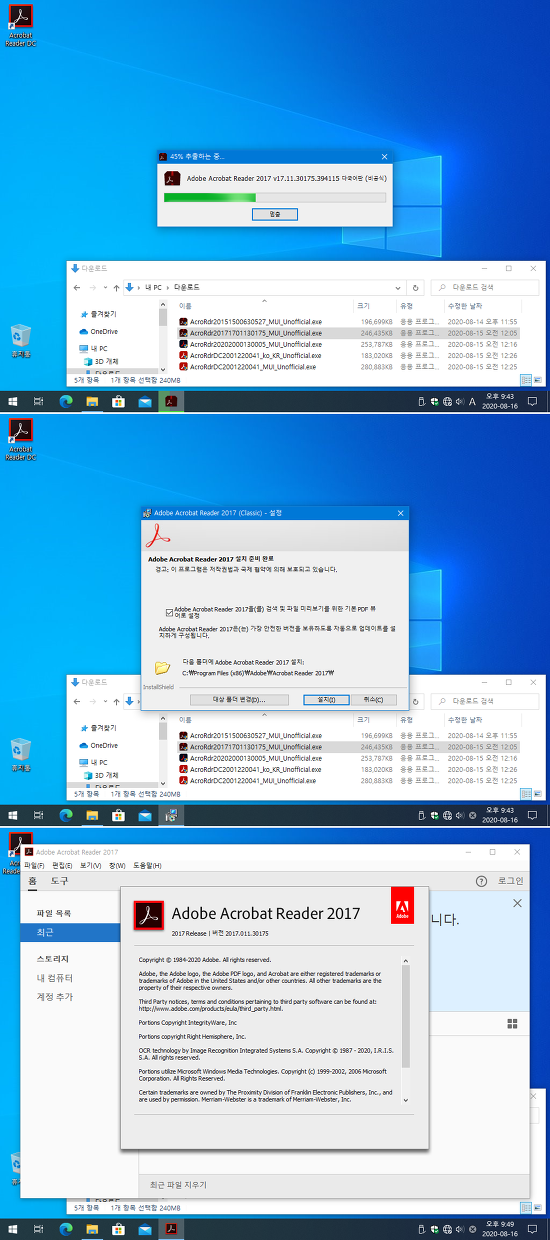550x1240 pixels.
Task: Click the About dialog scrollbar up arrow
Action: click(406, 961)
